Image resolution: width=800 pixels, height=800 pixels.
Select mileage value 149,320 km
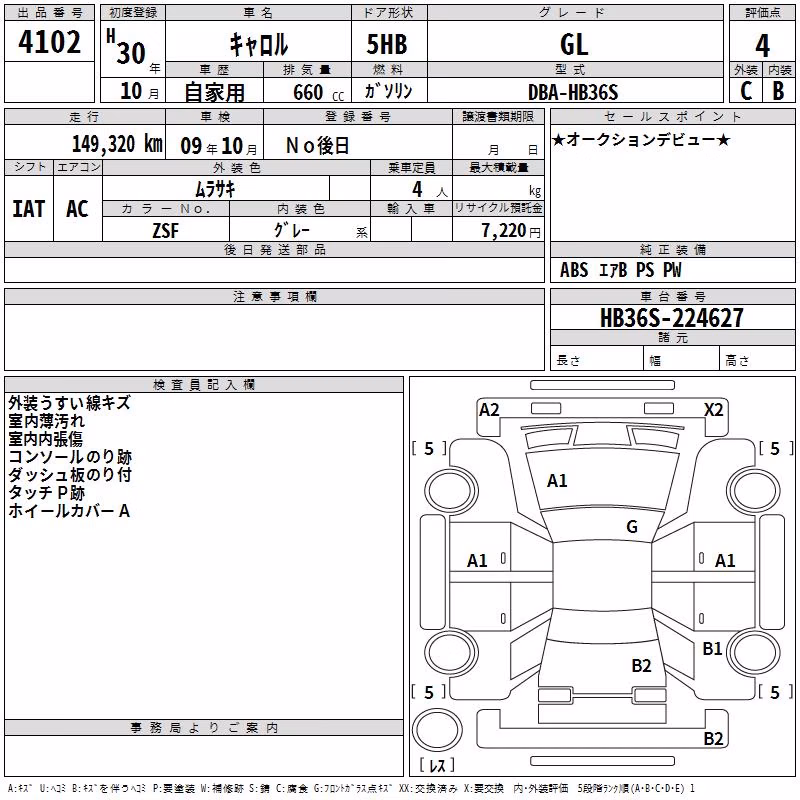pyautogui.click(x=117, y=144)
